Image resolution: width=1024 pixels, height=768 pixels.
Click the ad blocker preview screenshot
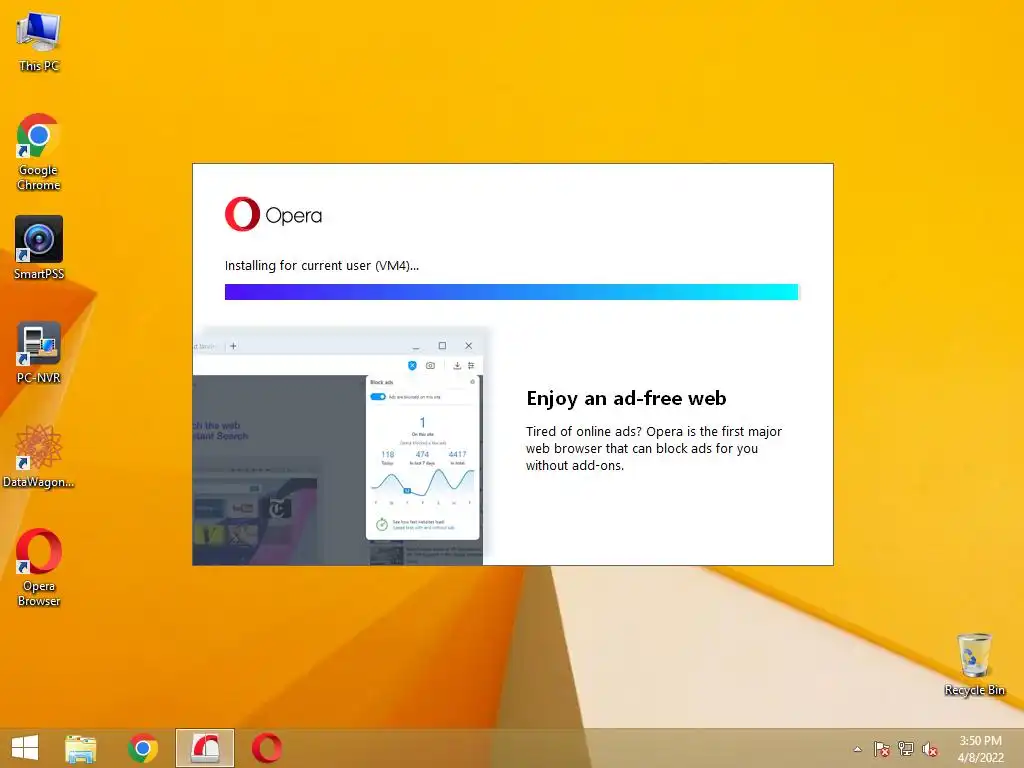coord(338,445)
